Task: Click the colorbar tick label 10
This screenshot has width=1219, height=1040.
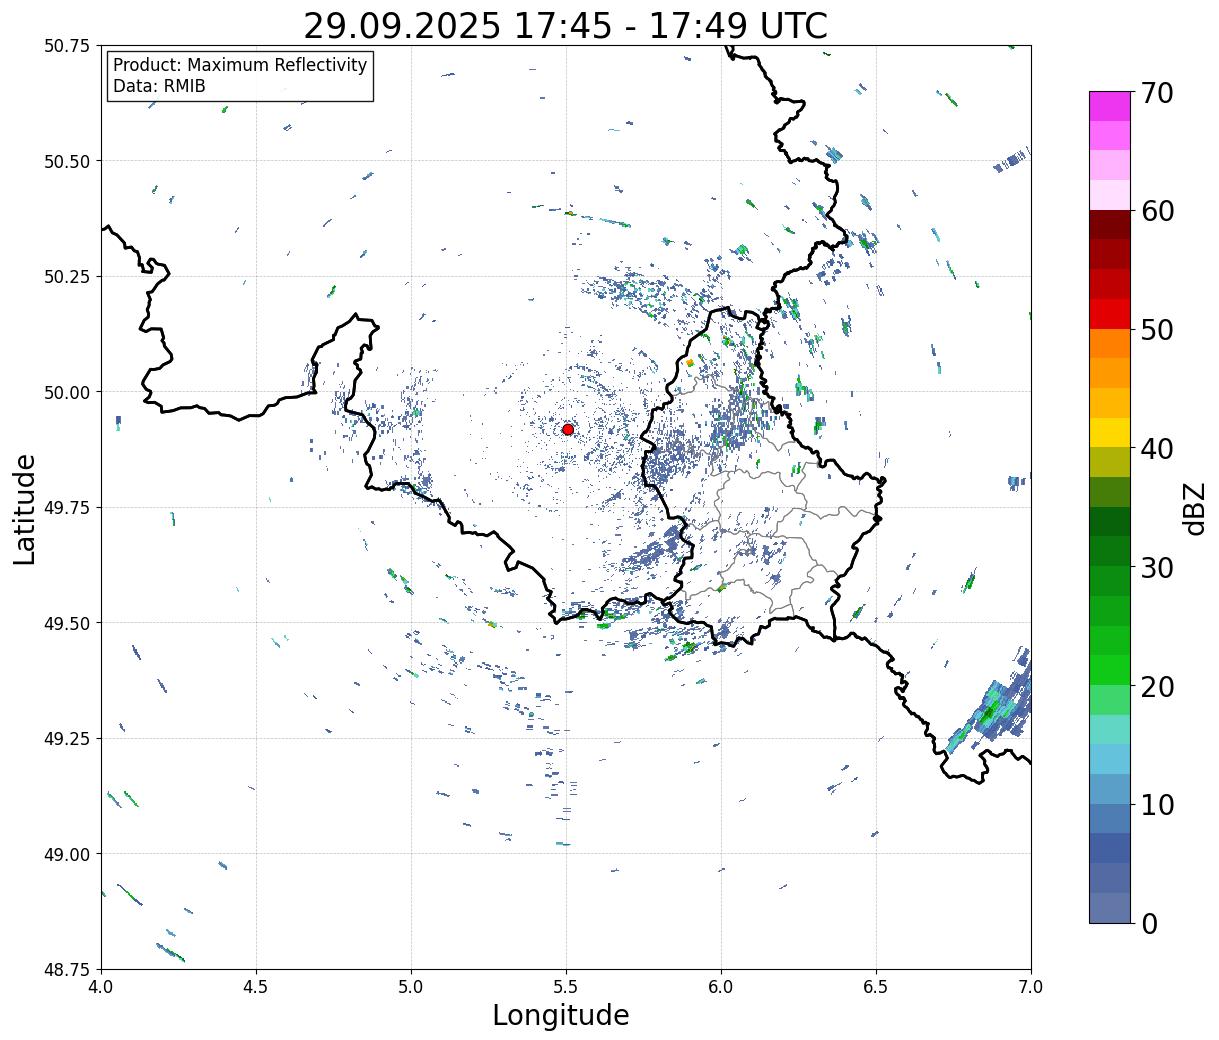Action: click(x=1156, y=804)
